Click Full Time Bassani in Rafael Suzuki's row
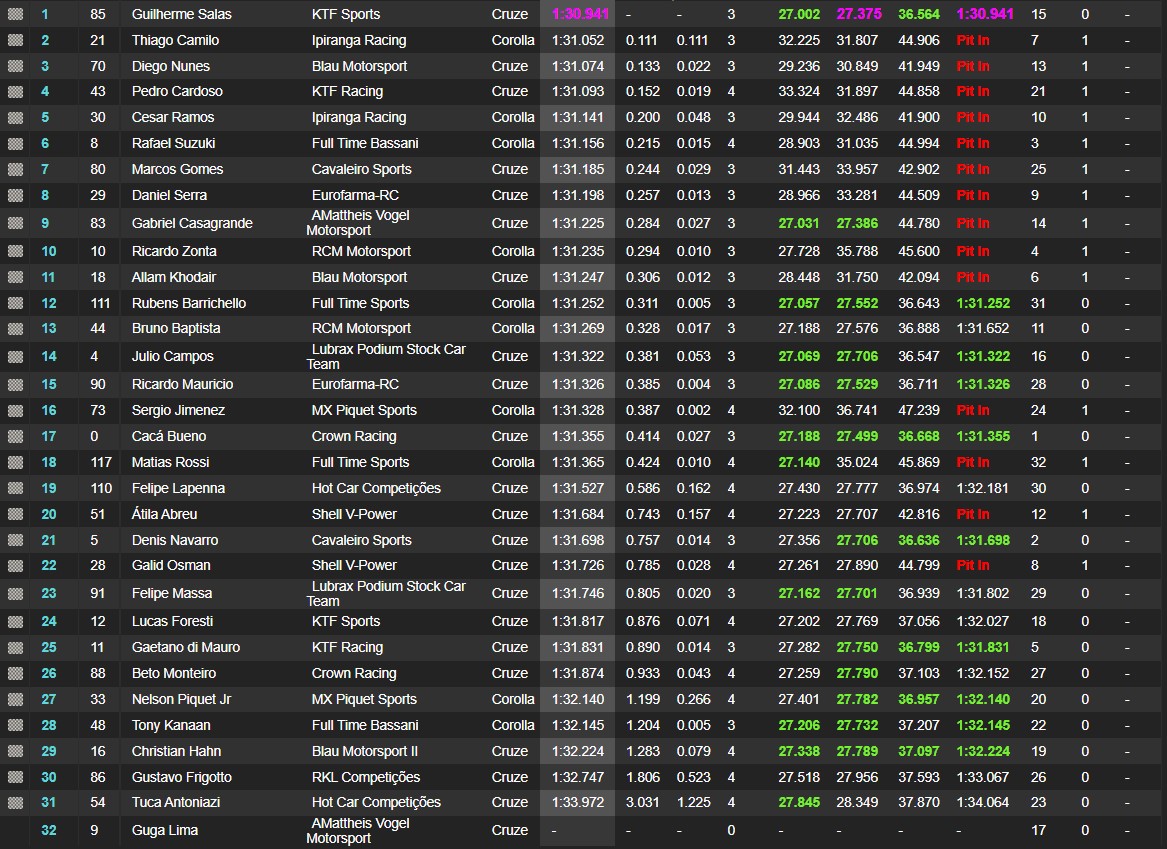Image resolution: width=1167 pixels, height=849 pixels. point(365,144)
